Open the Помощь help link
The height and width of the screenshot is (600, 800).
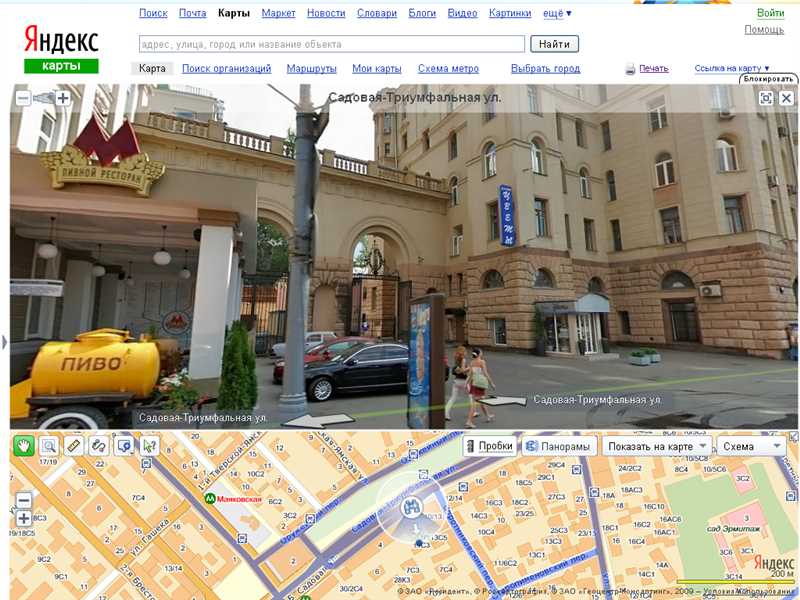coord(764,30)
